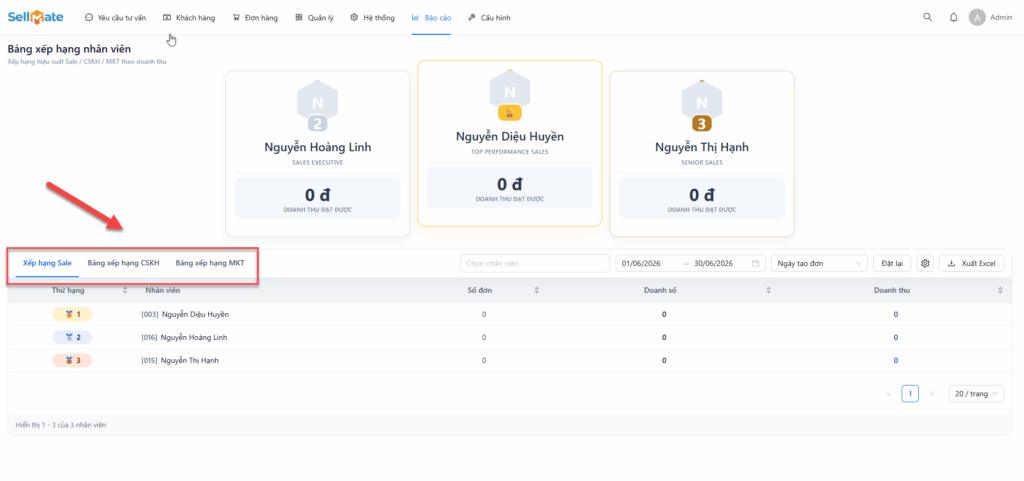1024x481 pixels.
Task: Open Cấu hình menu
Action: (489, 18)
